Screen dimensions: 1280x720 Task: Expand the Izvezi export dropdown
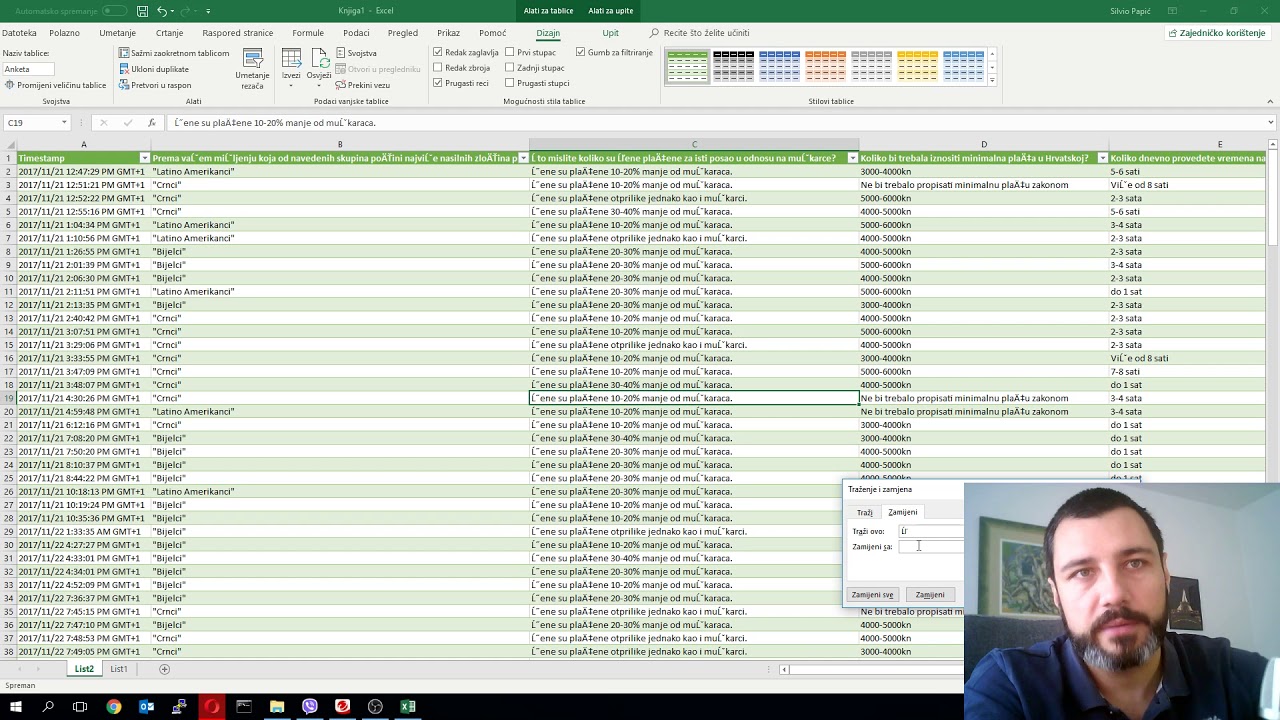point(291,85)
